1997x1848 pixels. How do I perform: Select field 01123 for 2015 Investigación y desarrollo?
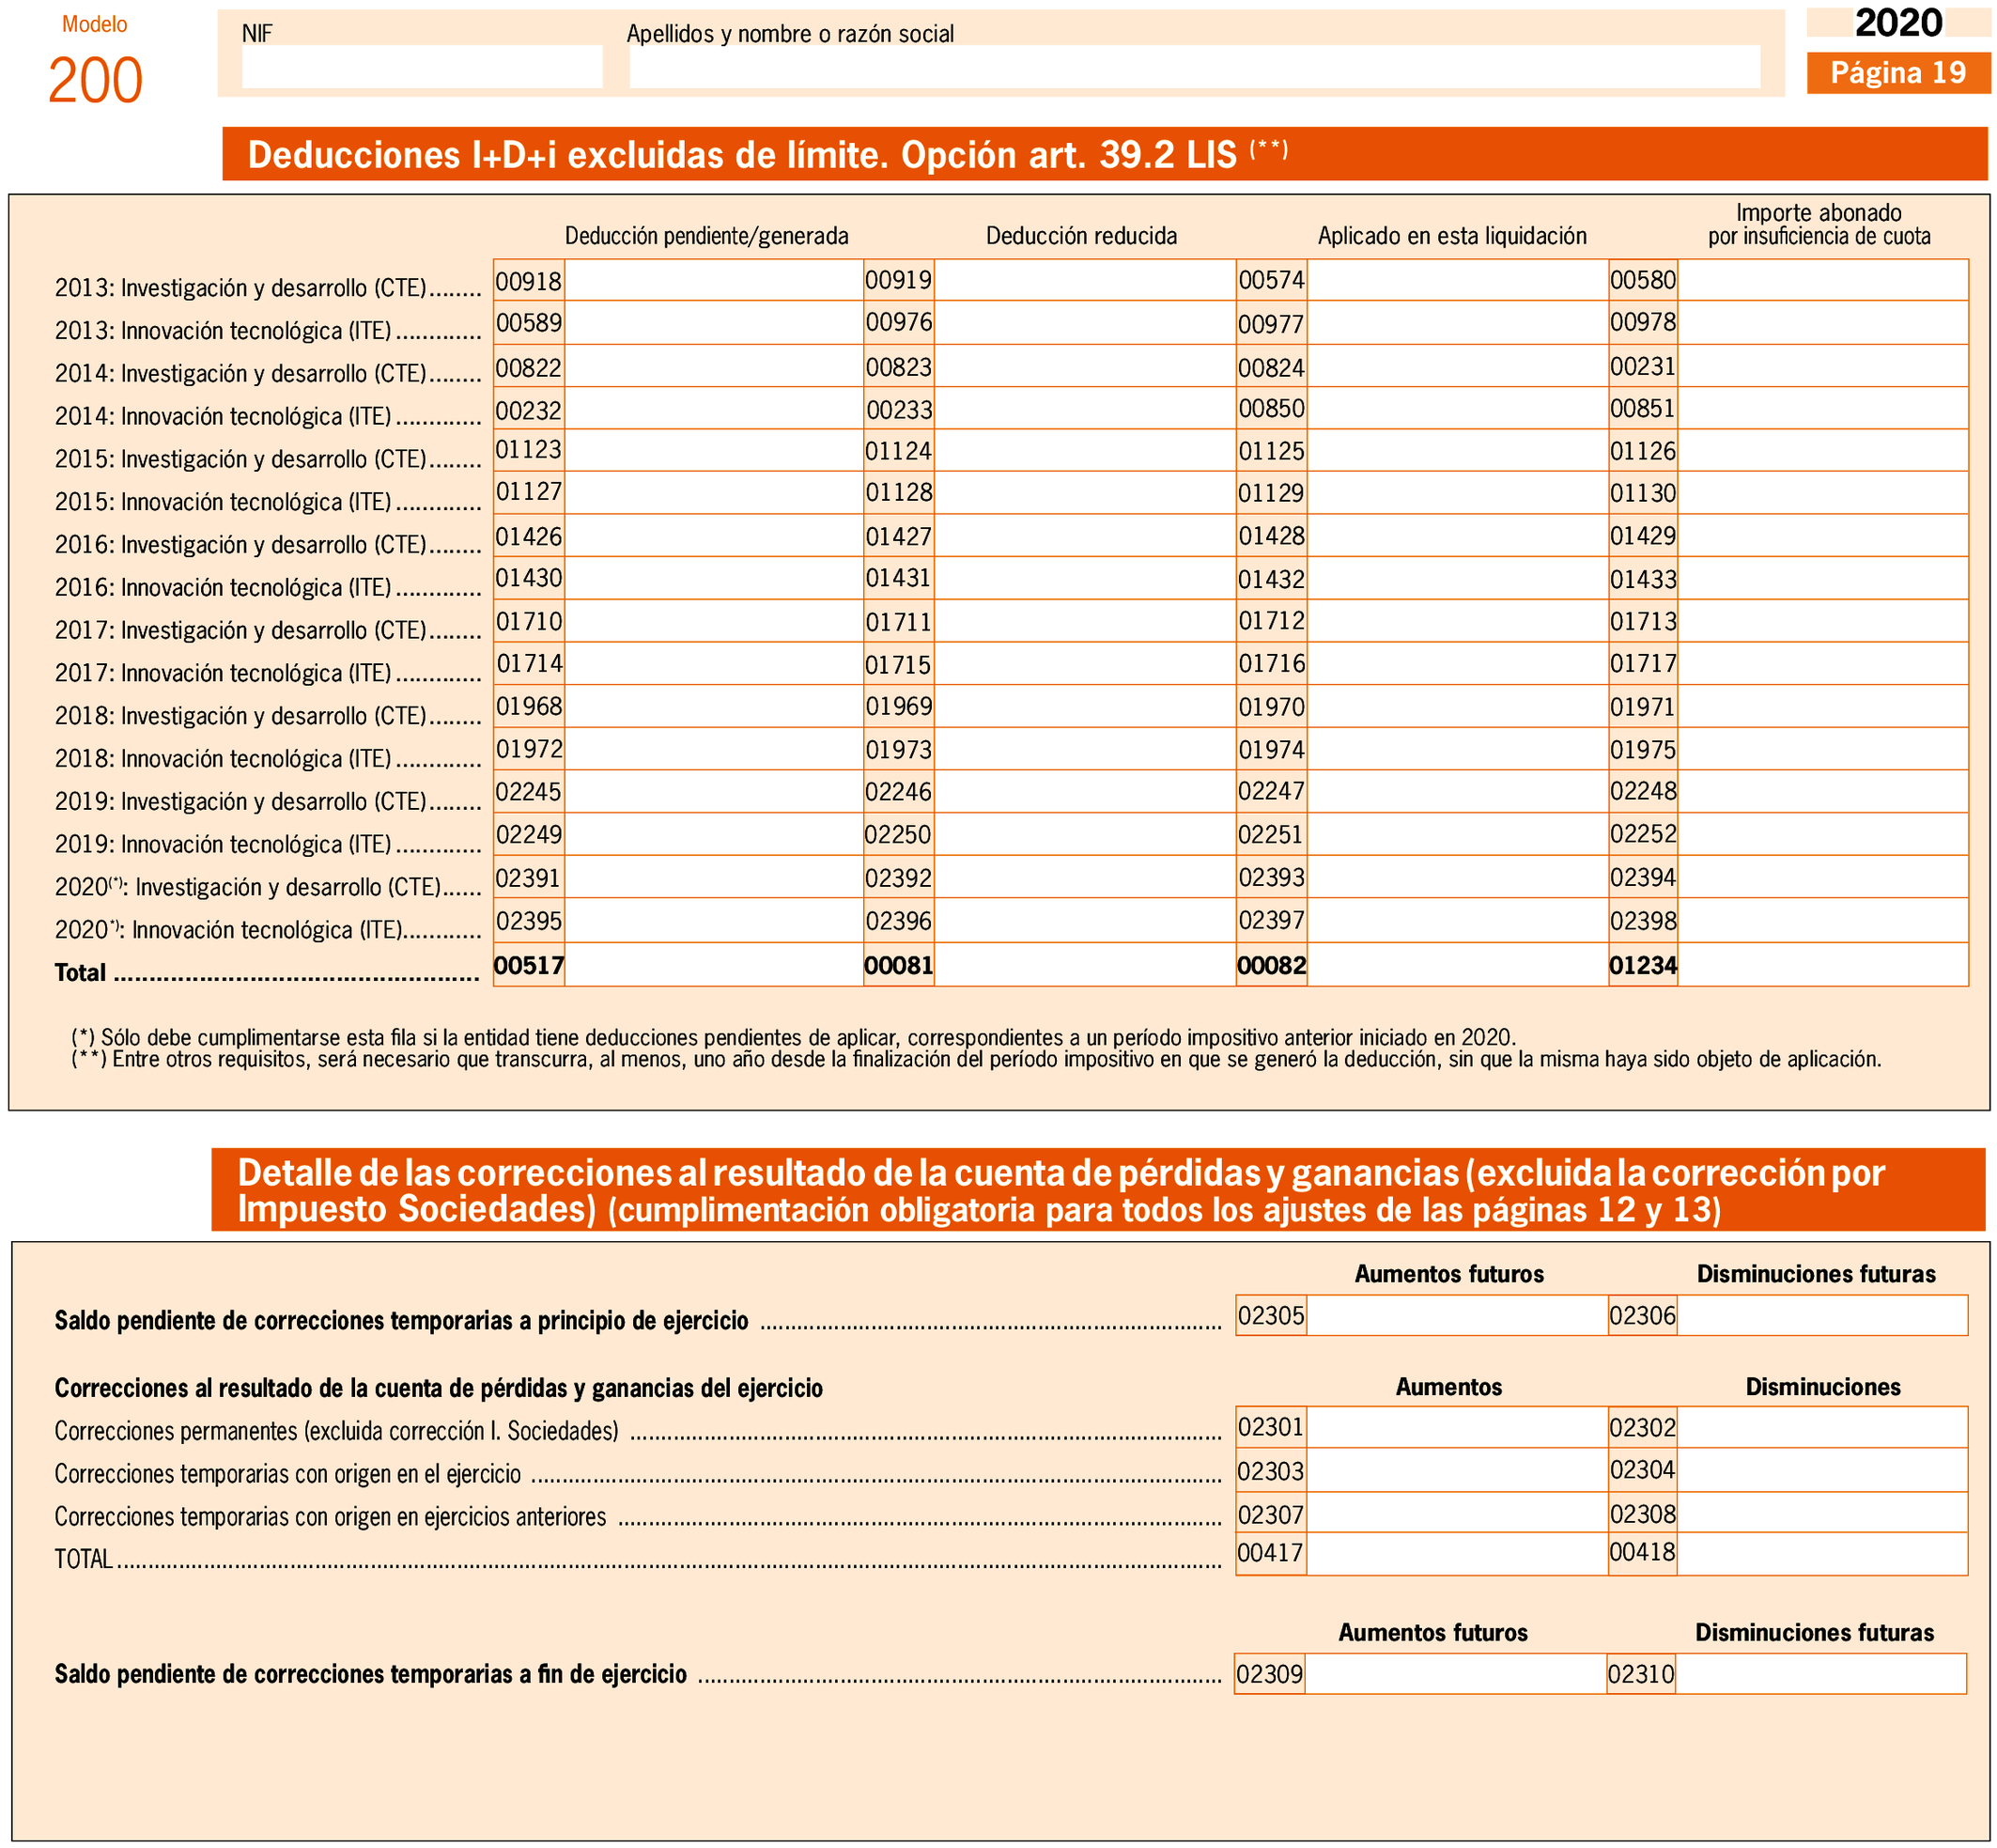pyautogui.click(x=714, y=451)
